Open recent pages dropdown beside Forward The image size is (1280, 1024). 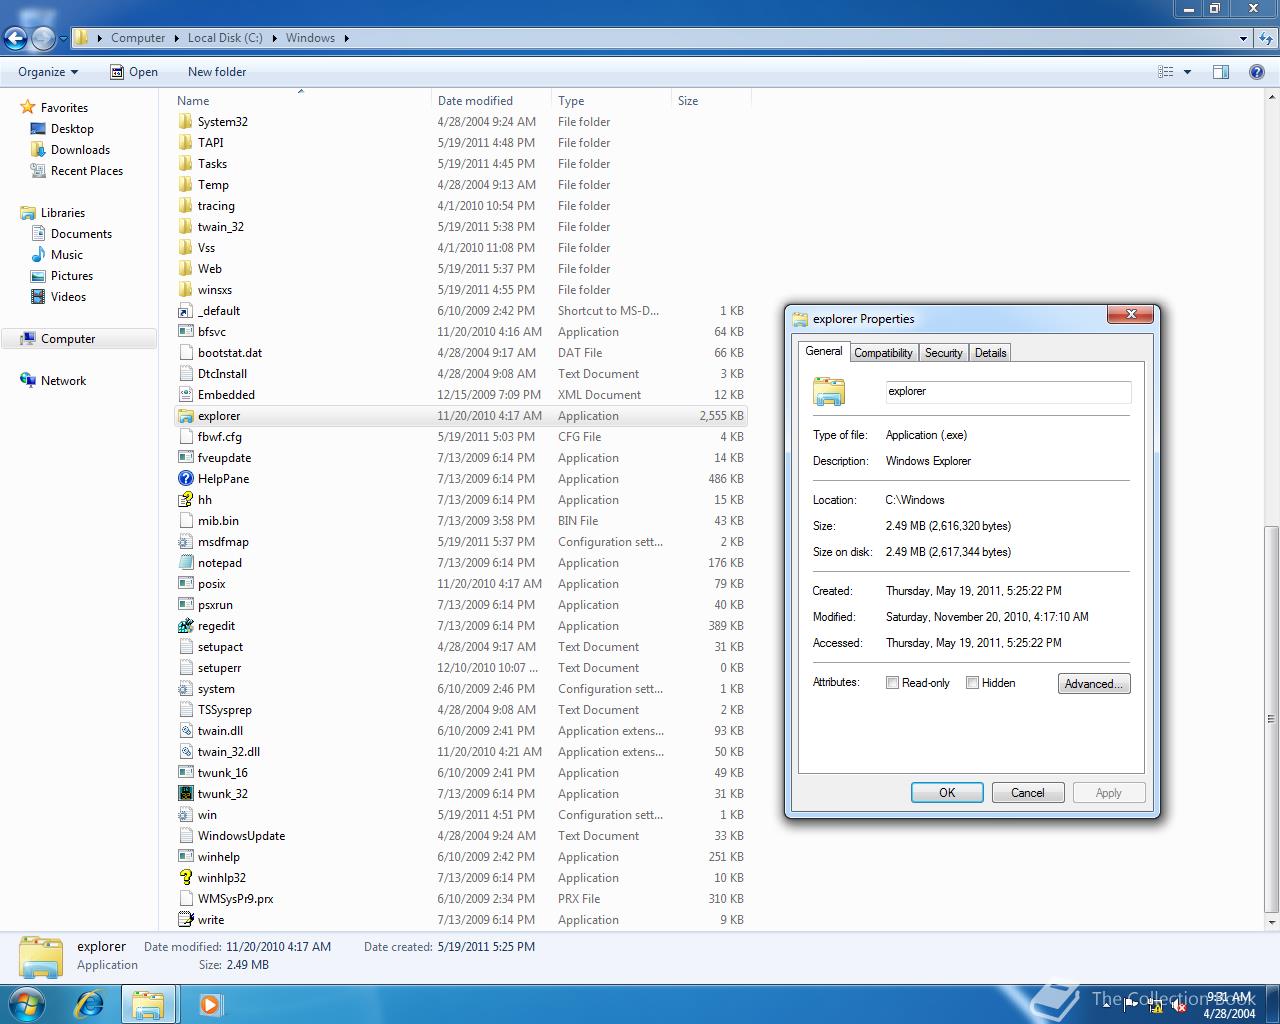click(63, 39)
